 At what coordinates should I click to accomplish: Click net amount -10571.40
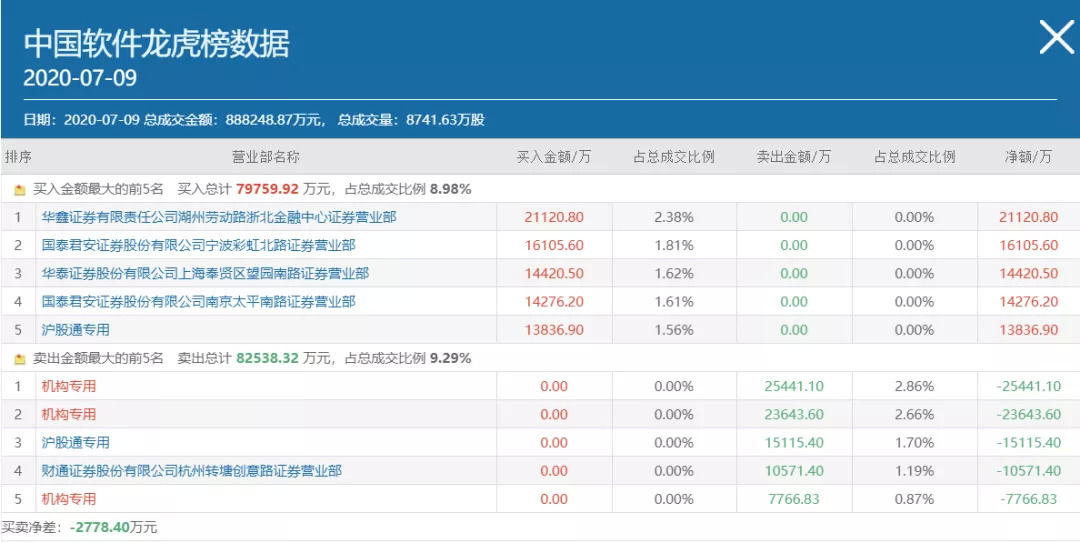(x=1028, y=471)
